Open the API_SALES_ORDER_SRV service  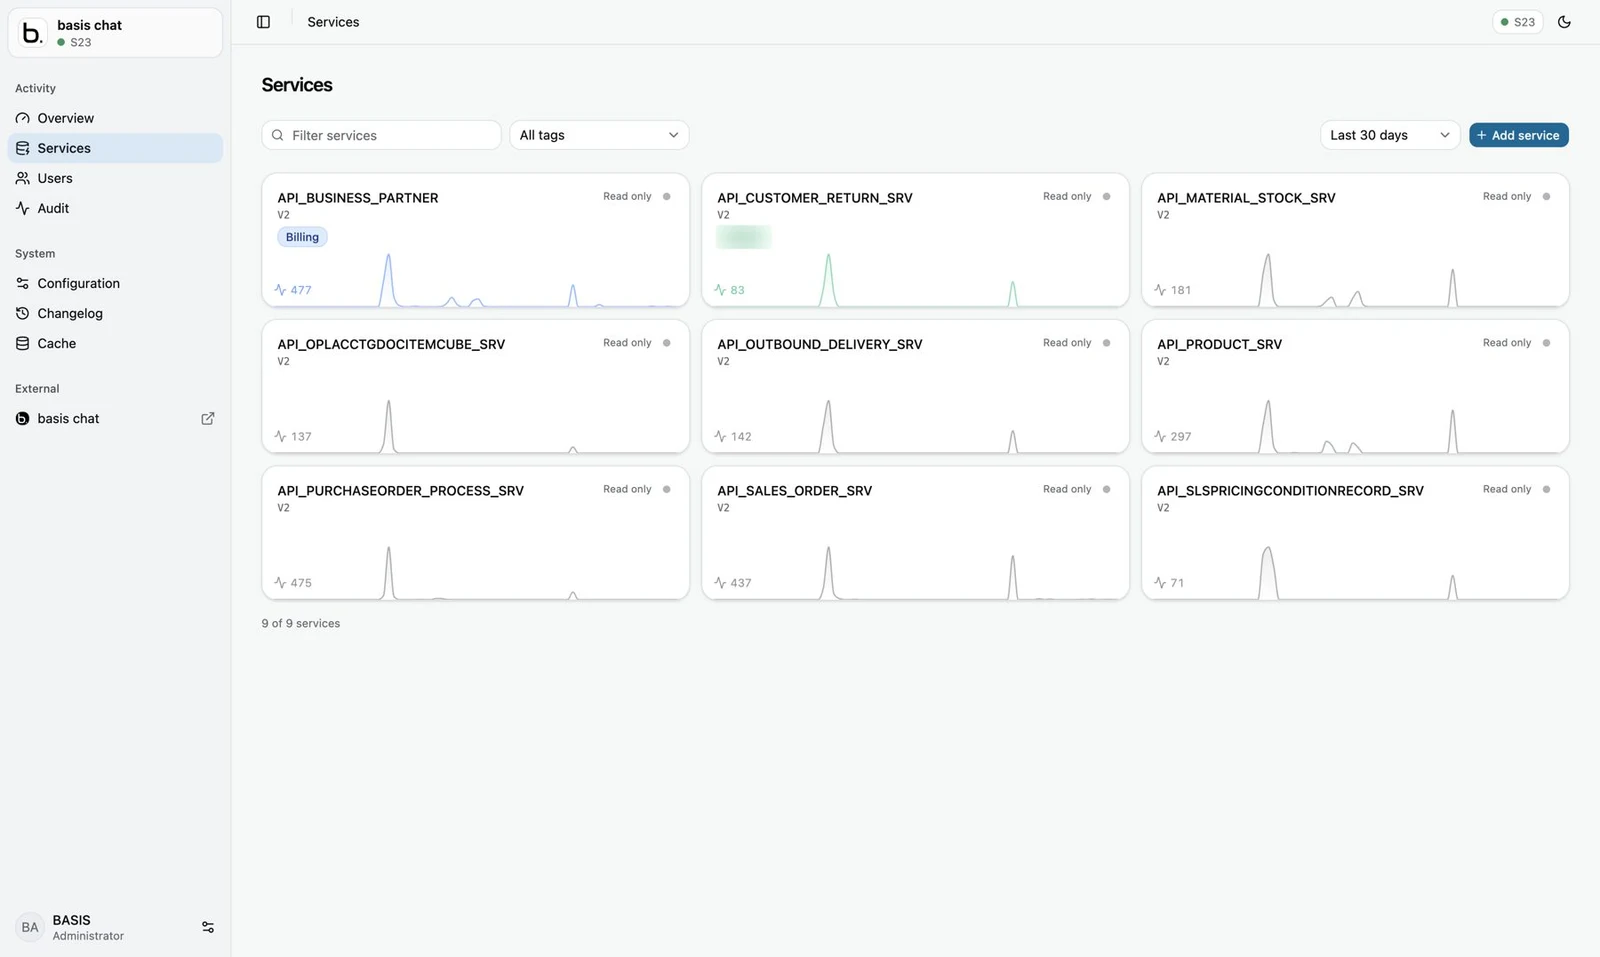(x=915, y=533)
